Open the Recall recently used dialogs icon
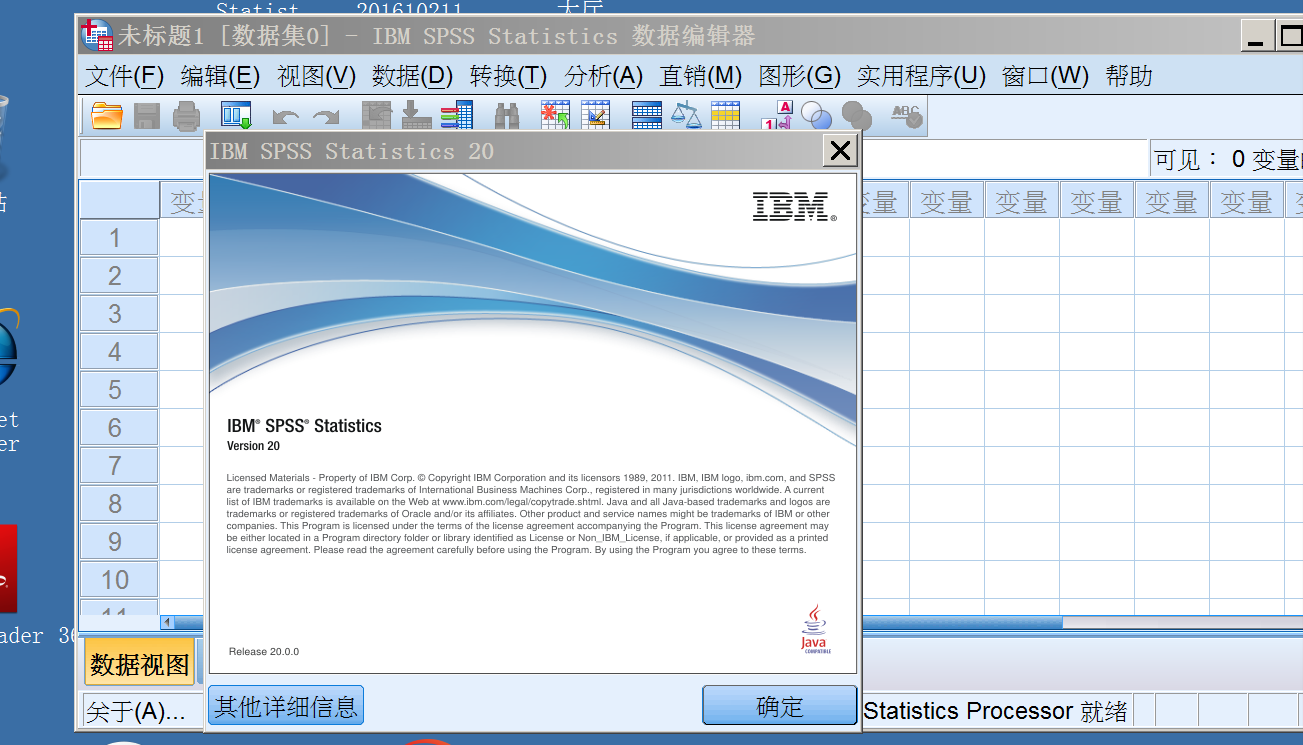Screen dimensions: 1303x745 pos(236,116)
